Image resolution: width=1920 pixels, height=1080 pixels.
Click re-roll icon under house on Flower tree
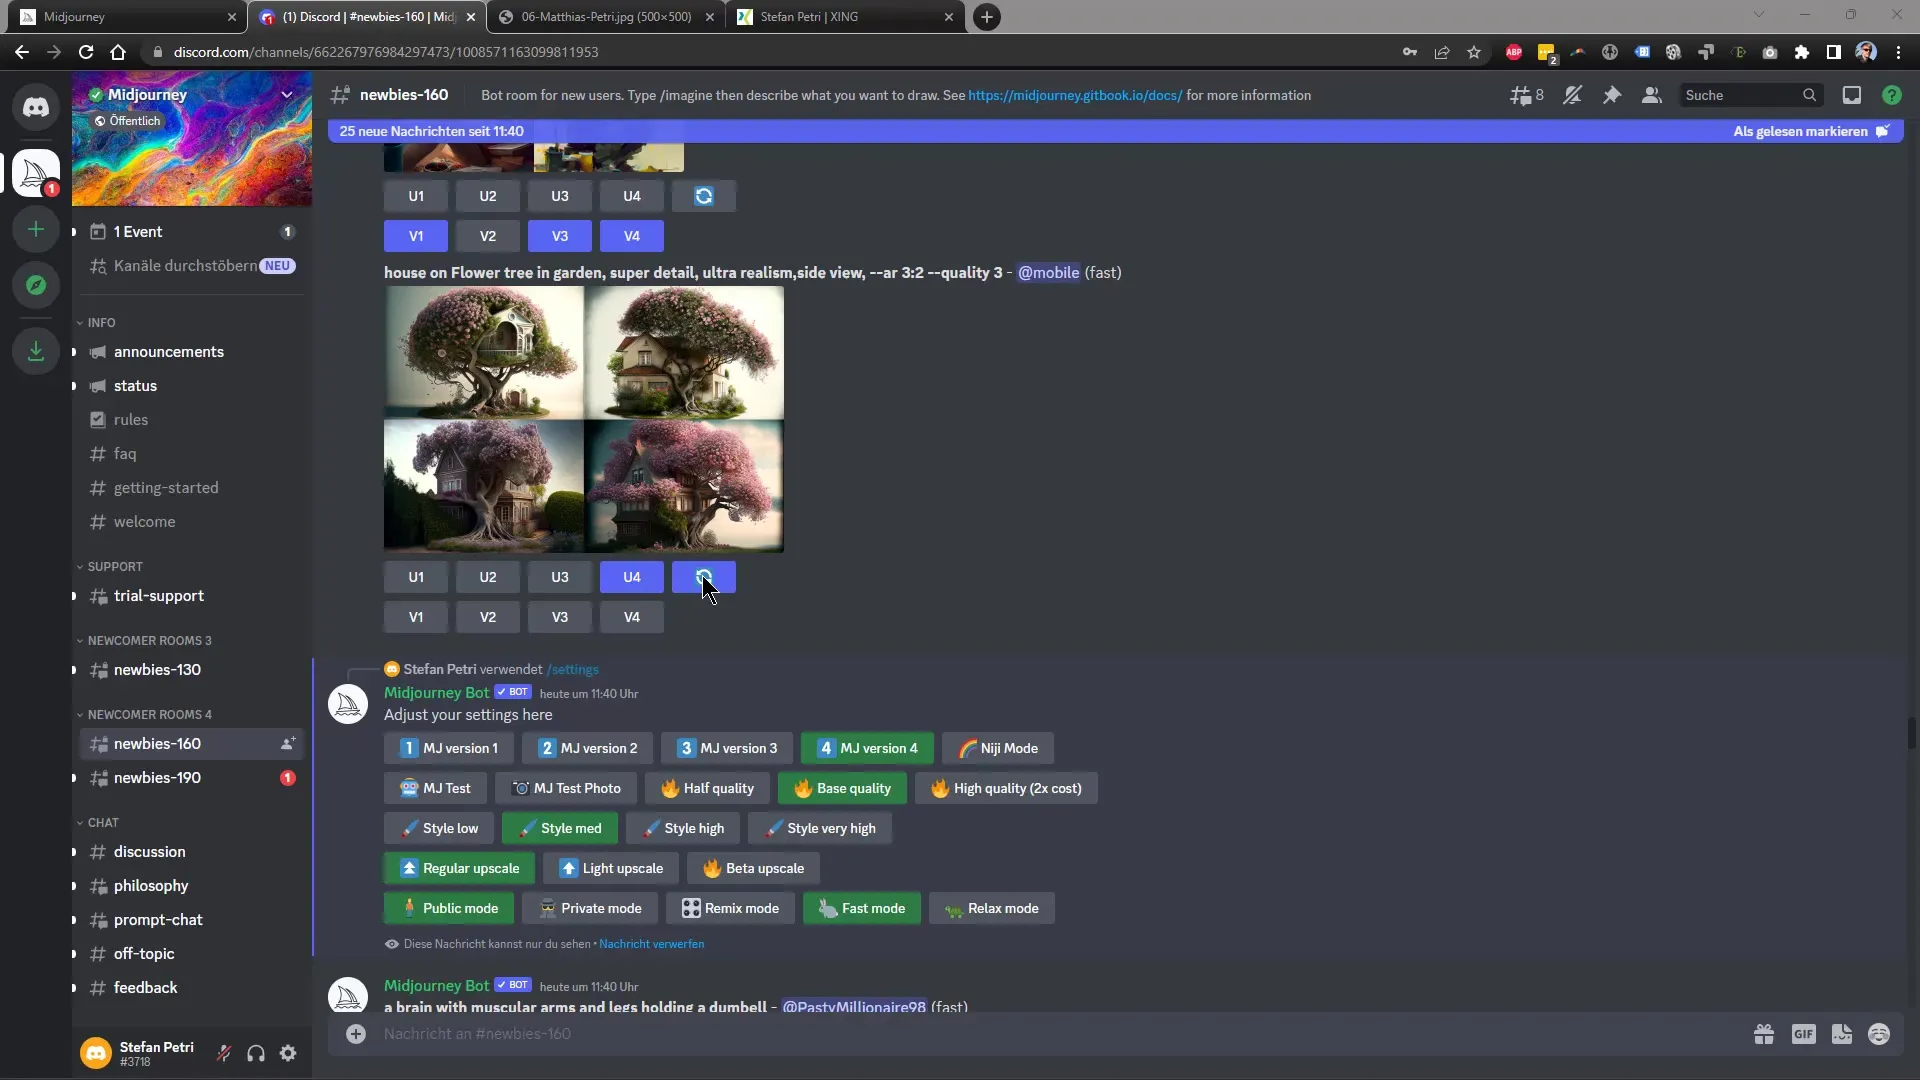[704, 577]
